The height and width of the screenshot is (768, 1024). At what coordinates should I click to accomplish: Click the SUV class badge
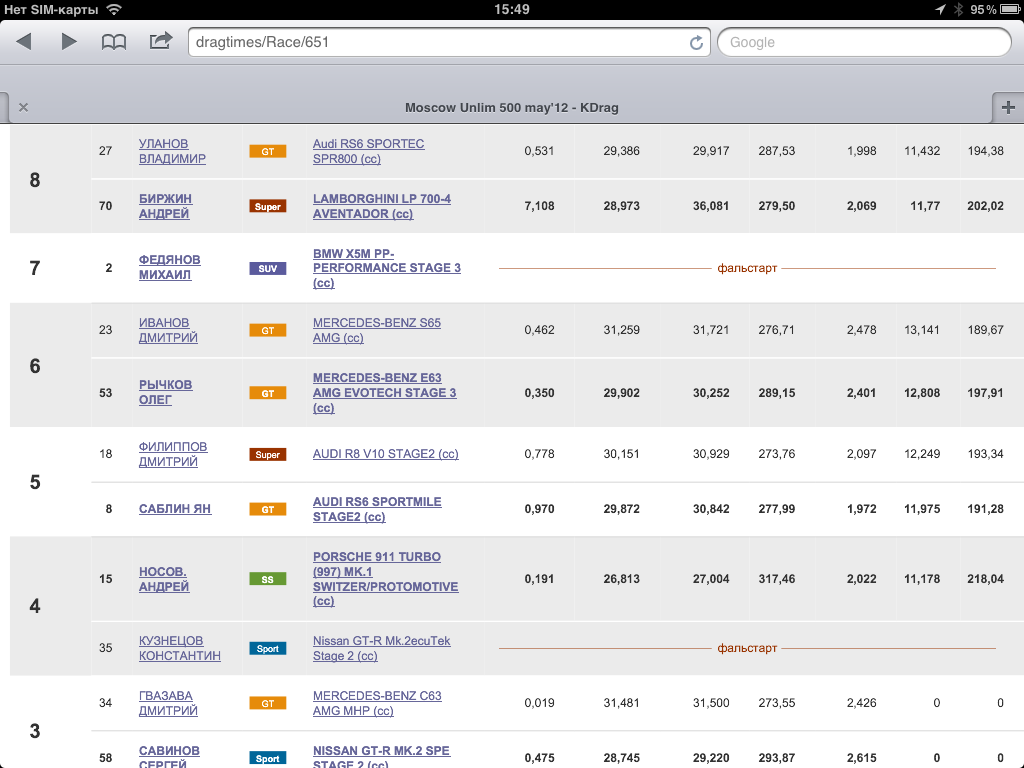[268, 268]
